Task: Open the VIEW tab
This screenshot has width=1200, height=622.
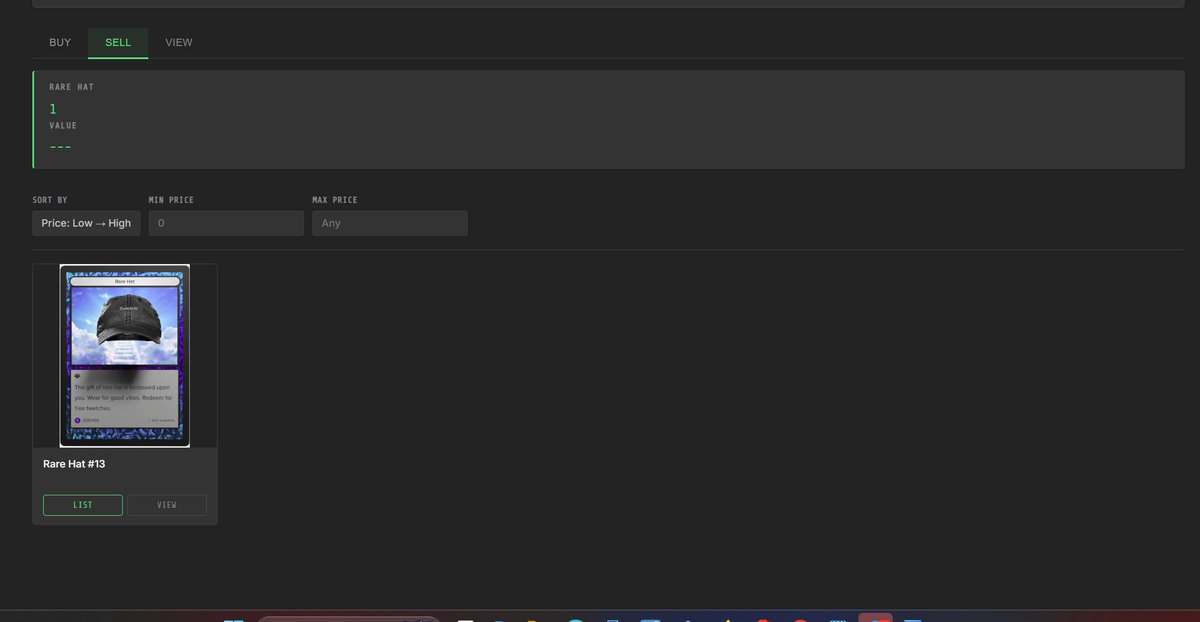Action: click(179, 43)
